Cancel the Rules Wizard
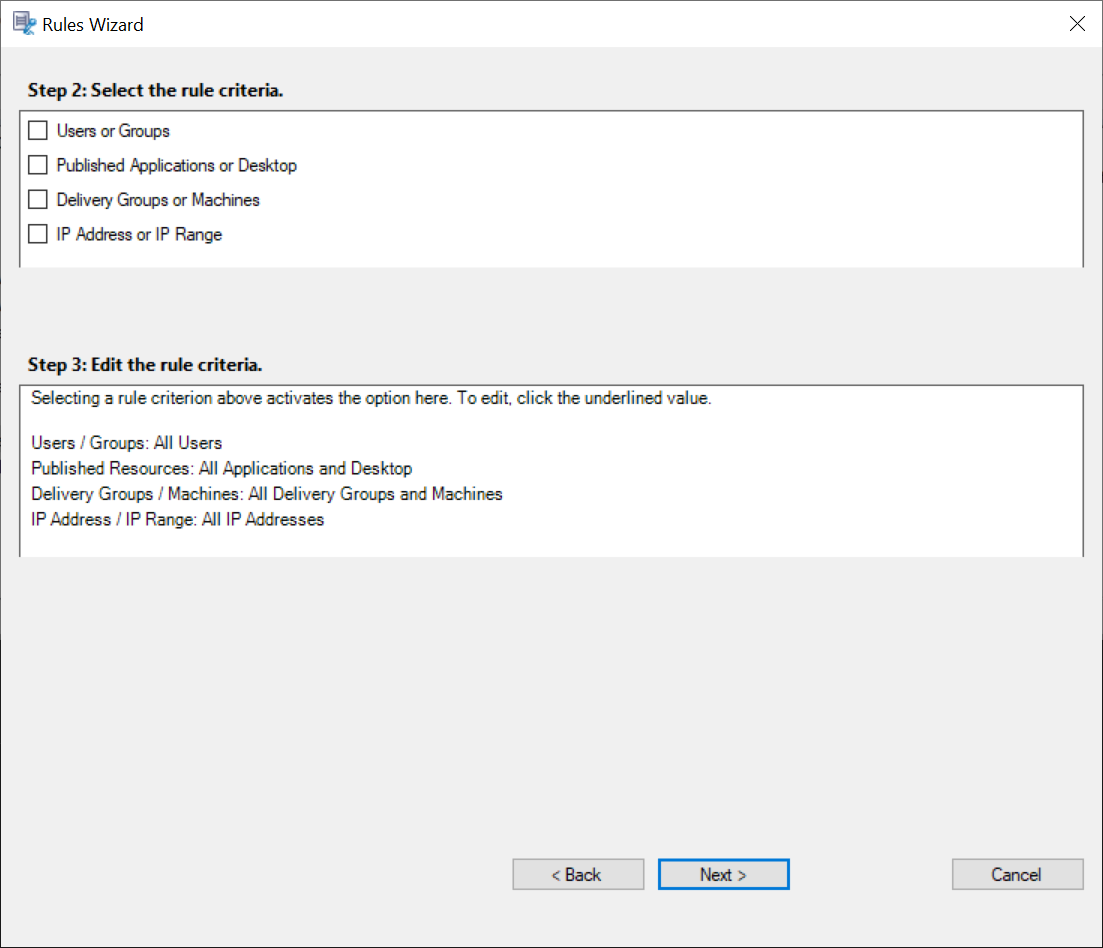Image resolution: width=1103 pixels, height=948 pixels. (1017, 875)
